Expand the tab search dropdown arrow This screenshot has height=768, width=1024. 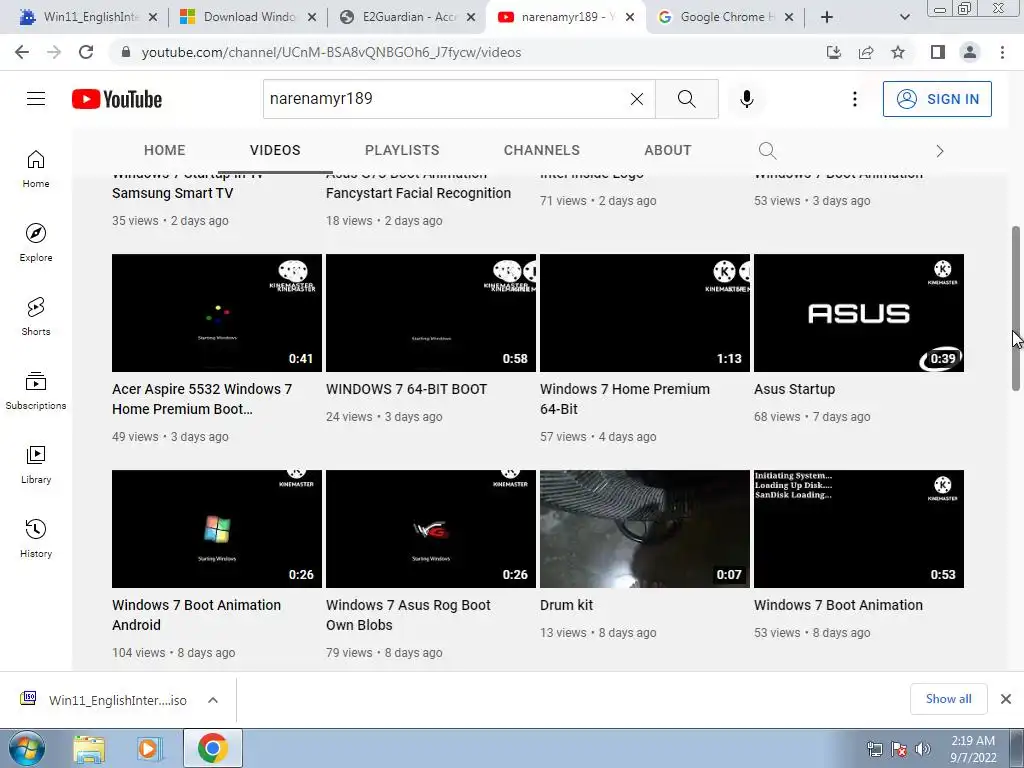pos(904,17)
